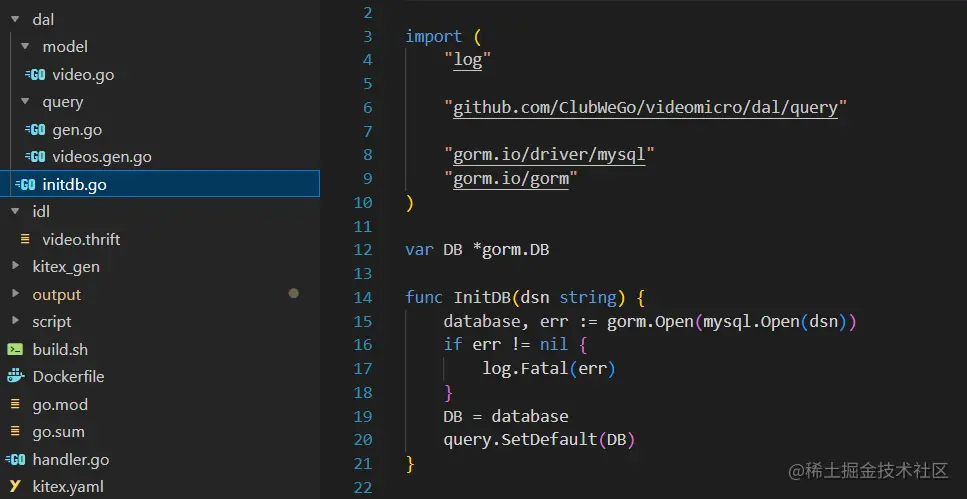Click the Go icon beside handler.go

15,460
